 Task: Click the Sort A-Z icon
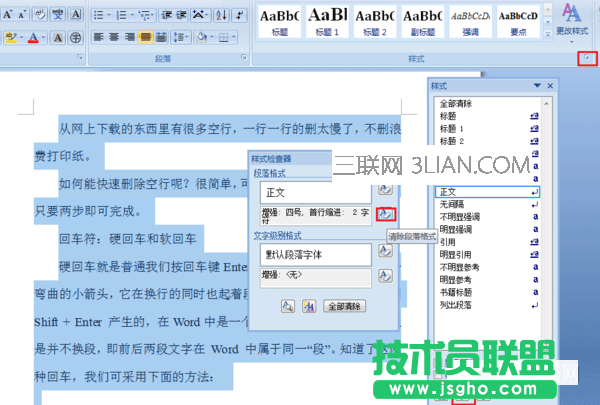[222, 15]
